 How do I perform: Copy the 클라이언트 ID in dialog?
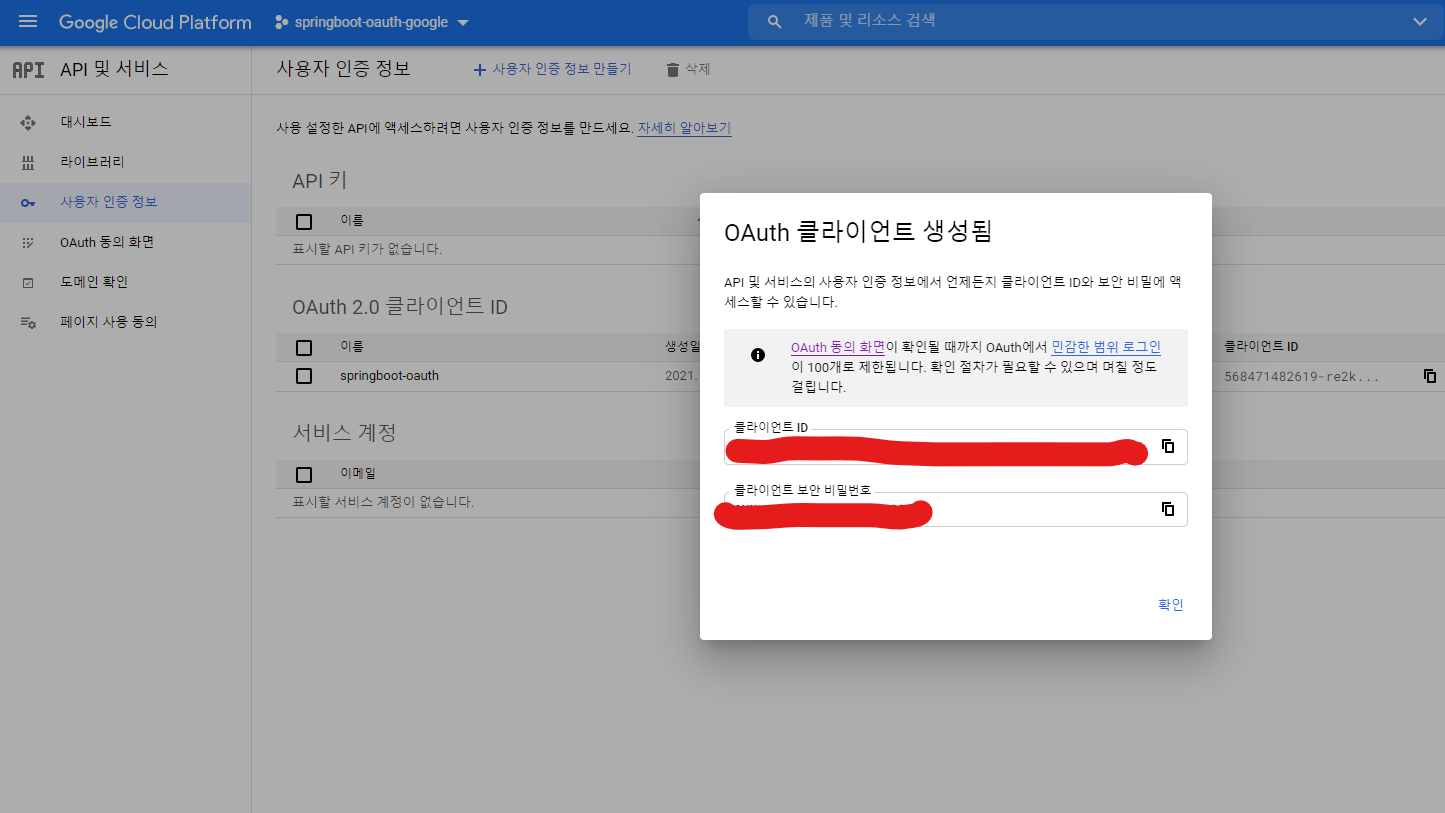click(1167, 446)
